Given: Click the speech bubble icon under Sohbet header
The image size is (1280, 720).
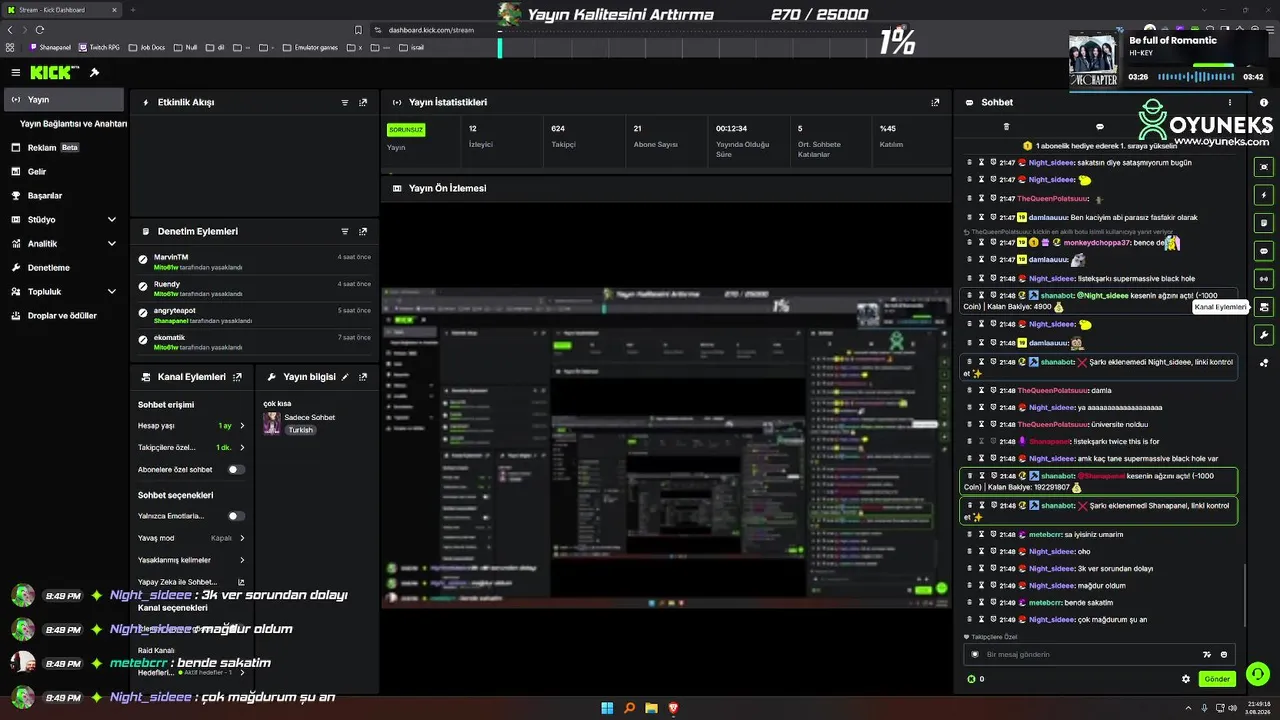Looking at the screenshot, I should pyautogui.click(x=1100, y=127).
